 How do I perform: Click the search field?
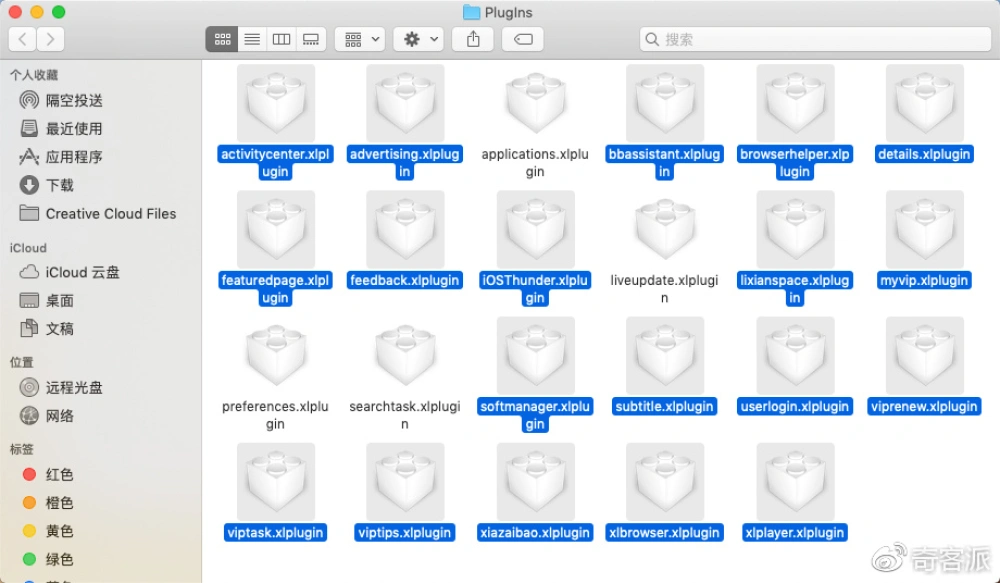pos(815,40)
